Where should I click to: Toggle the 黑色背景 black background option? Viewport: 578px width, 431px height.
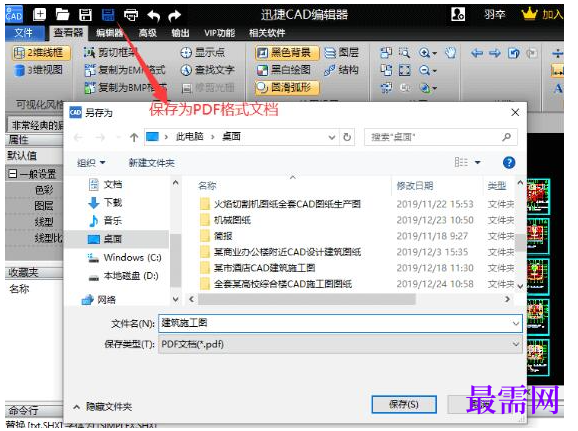(287, 53)
